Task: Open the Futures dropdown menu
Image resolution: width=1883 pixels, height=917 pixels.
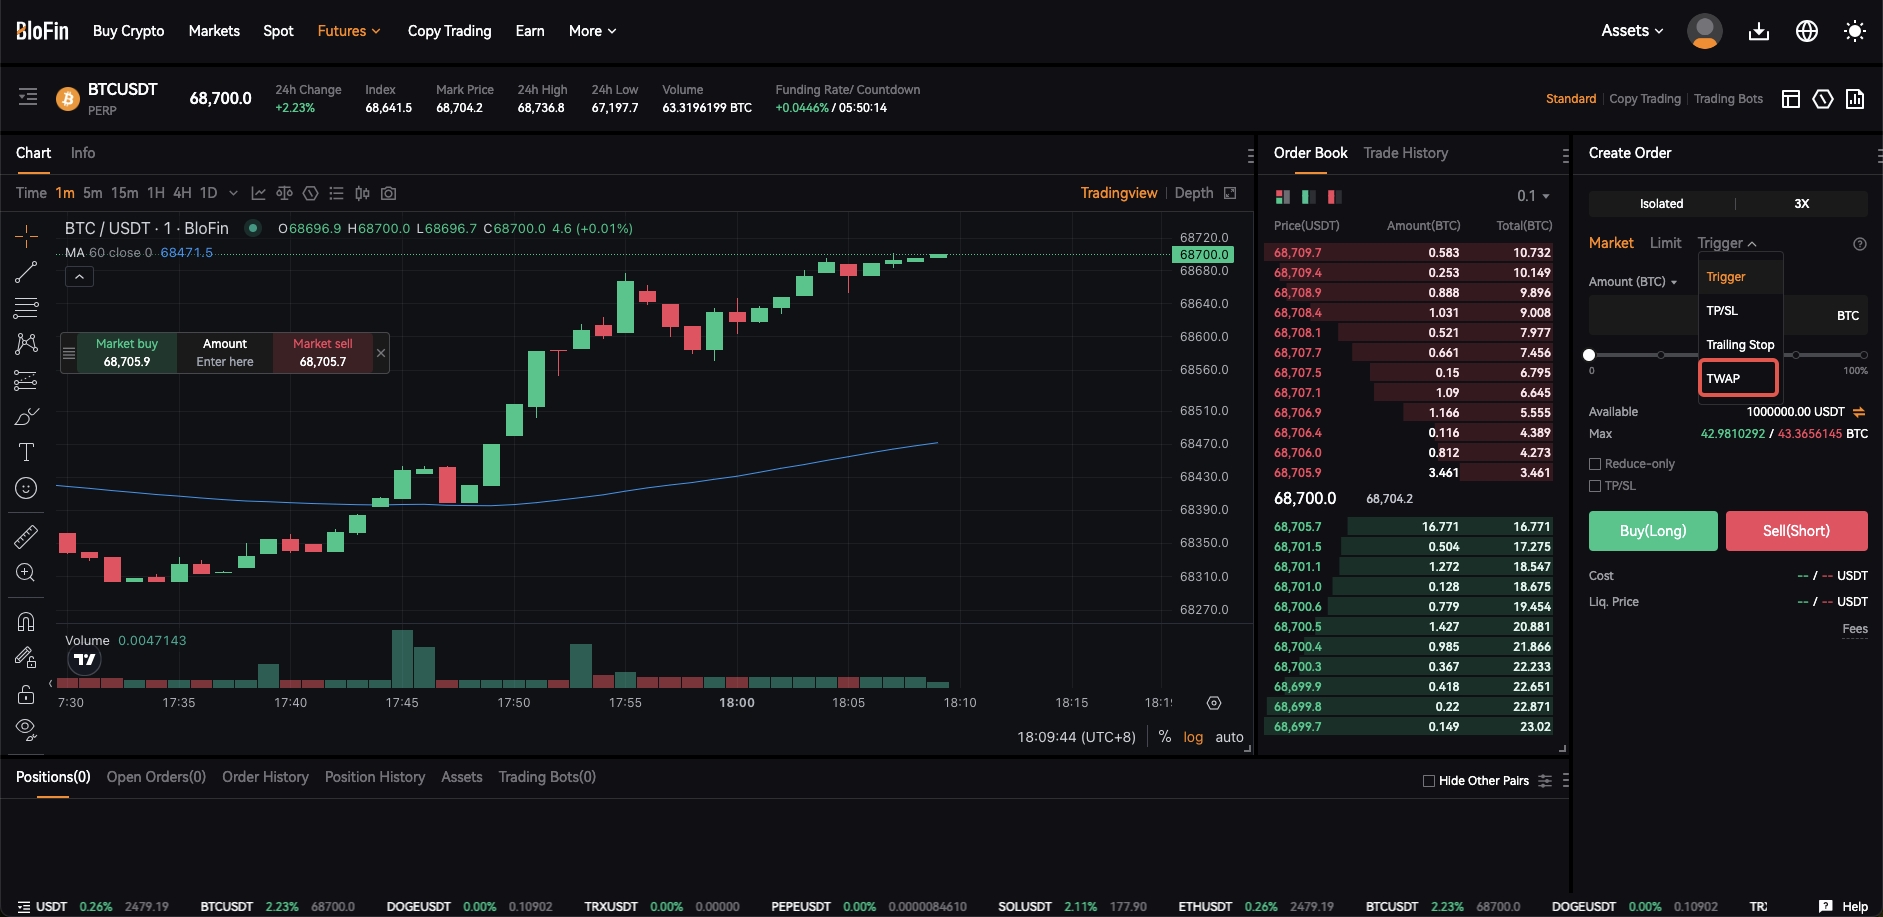Action: [x=349, y=31]
